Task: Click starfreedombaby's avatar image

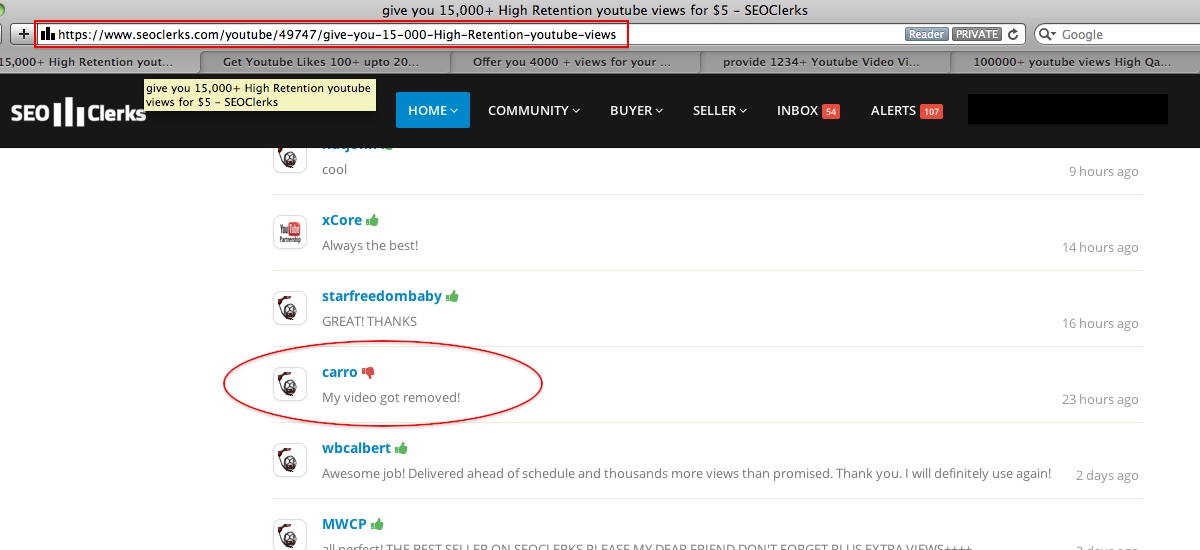Action: click(x=290, y=308)
